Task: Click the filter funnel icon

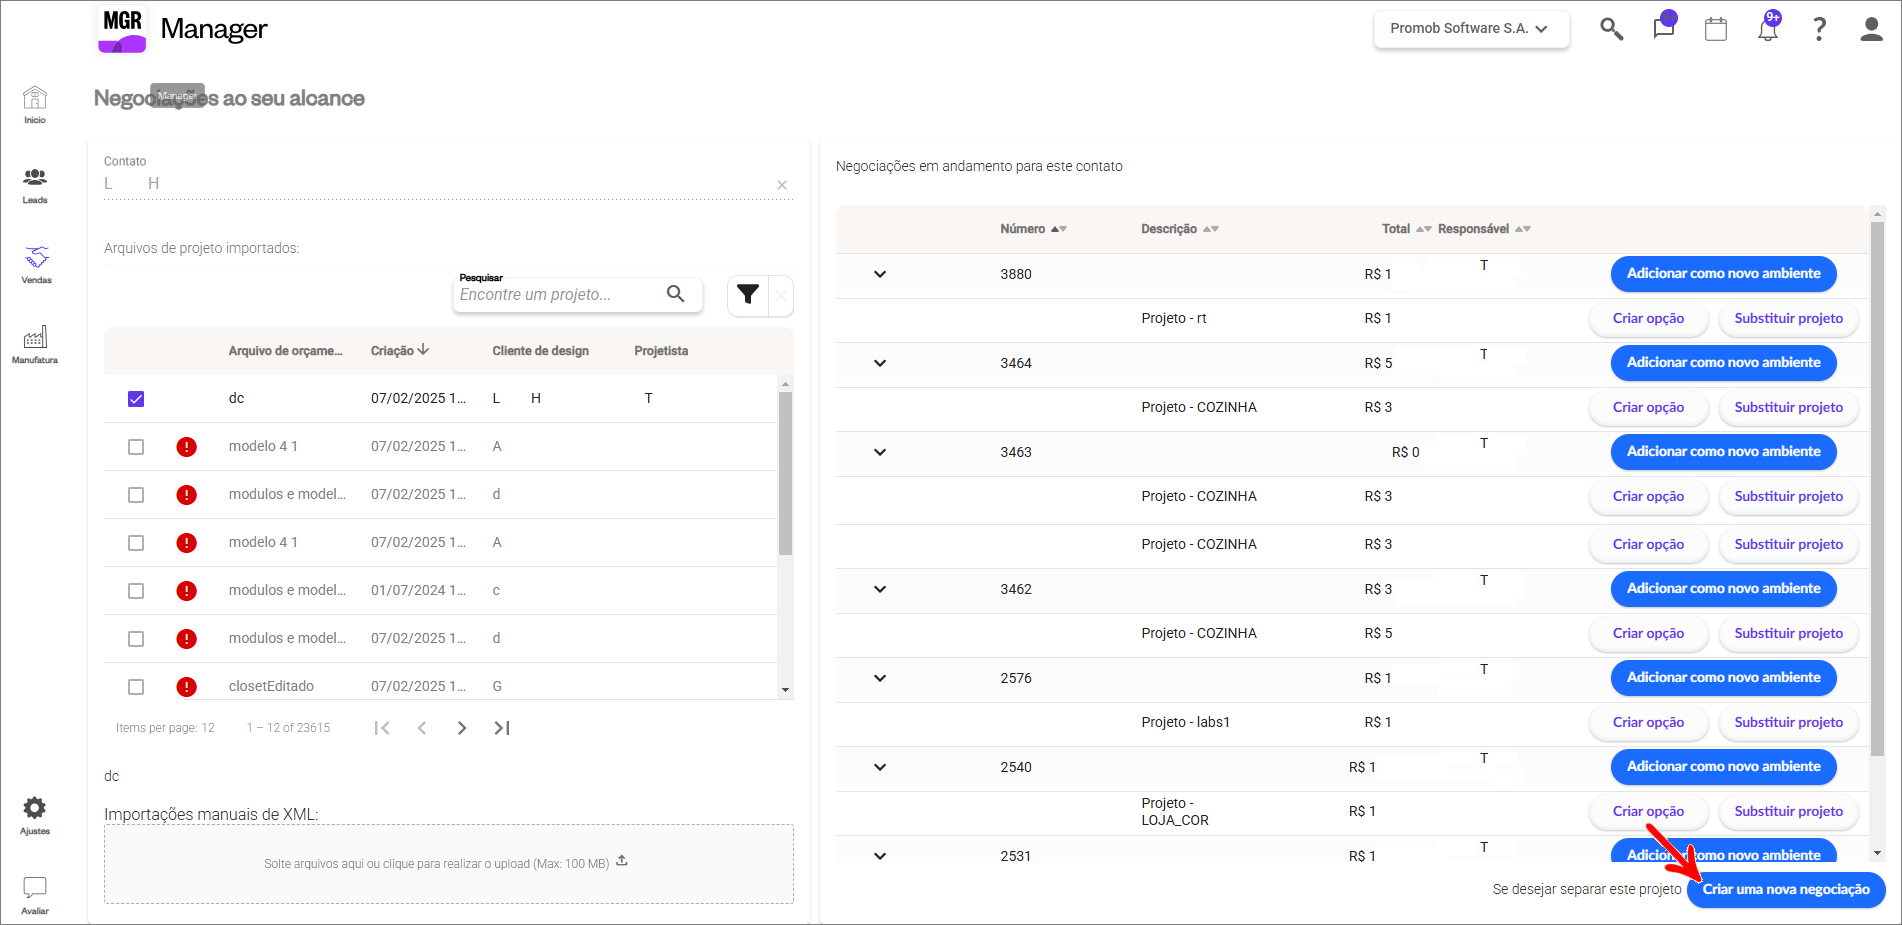Action: (748, 294)
